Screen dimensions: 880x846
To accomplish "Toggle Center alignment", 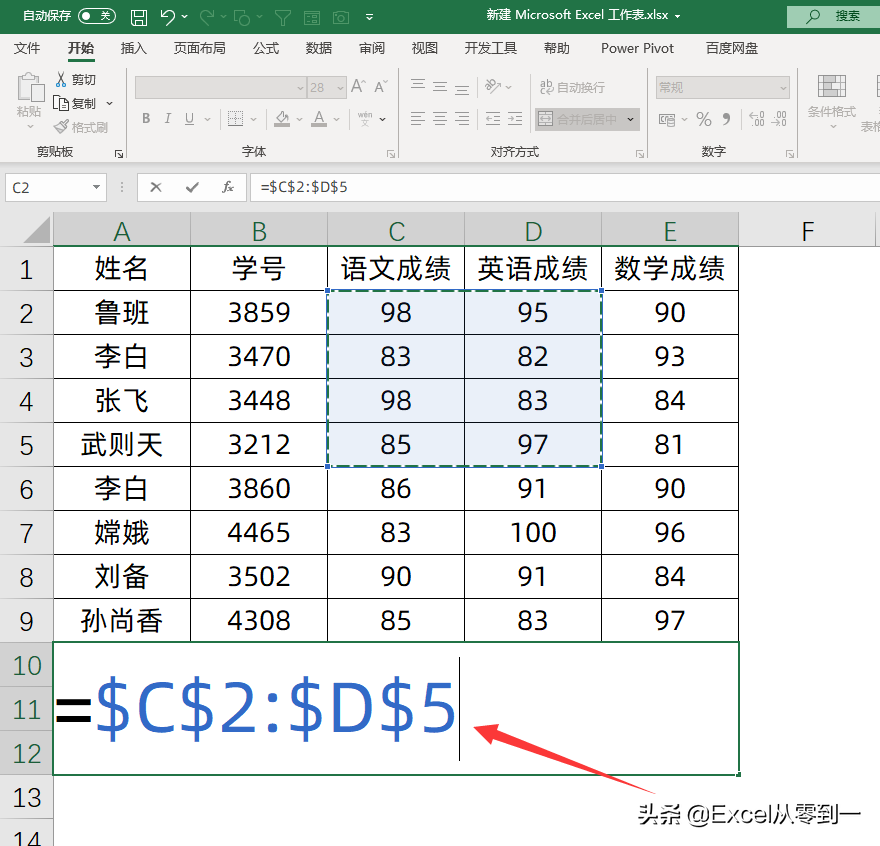I will (x=438, y=117).
